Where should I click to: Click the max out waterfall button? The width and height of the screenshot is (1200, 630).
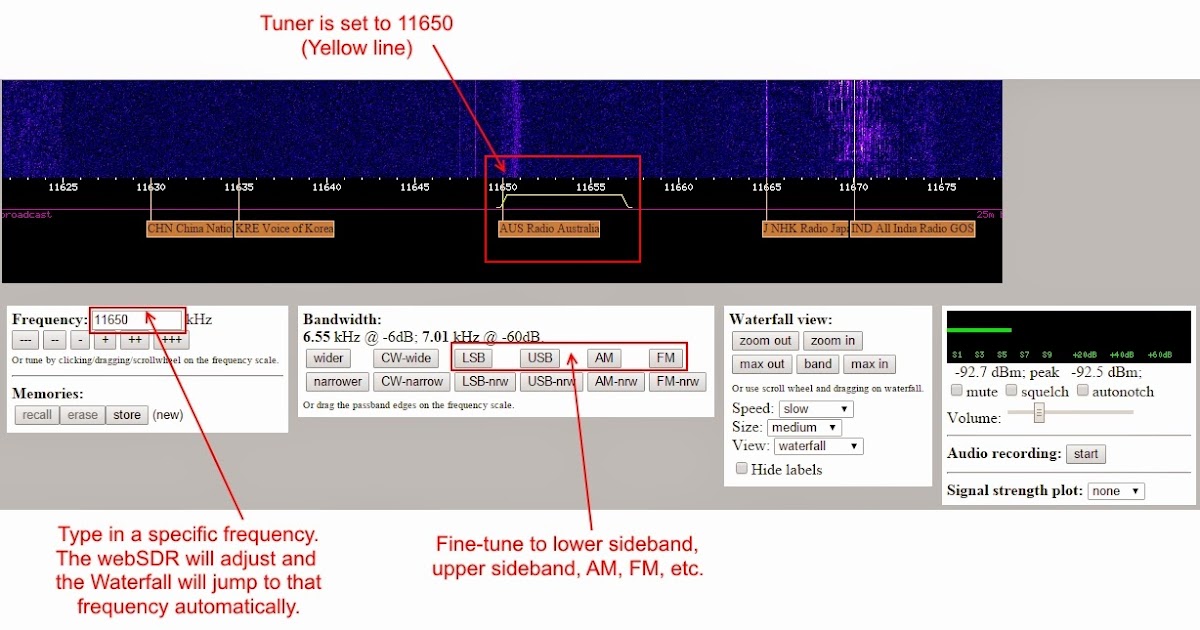tap(762, 363)
